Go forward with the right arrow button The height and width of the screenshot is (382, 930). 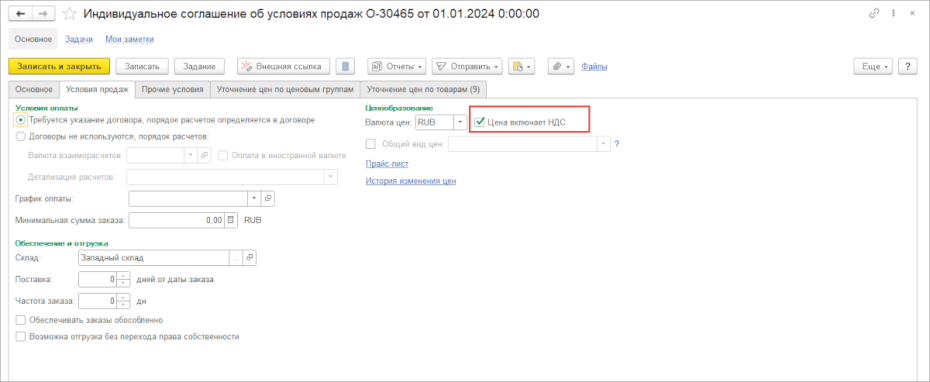tap(43, 14)
